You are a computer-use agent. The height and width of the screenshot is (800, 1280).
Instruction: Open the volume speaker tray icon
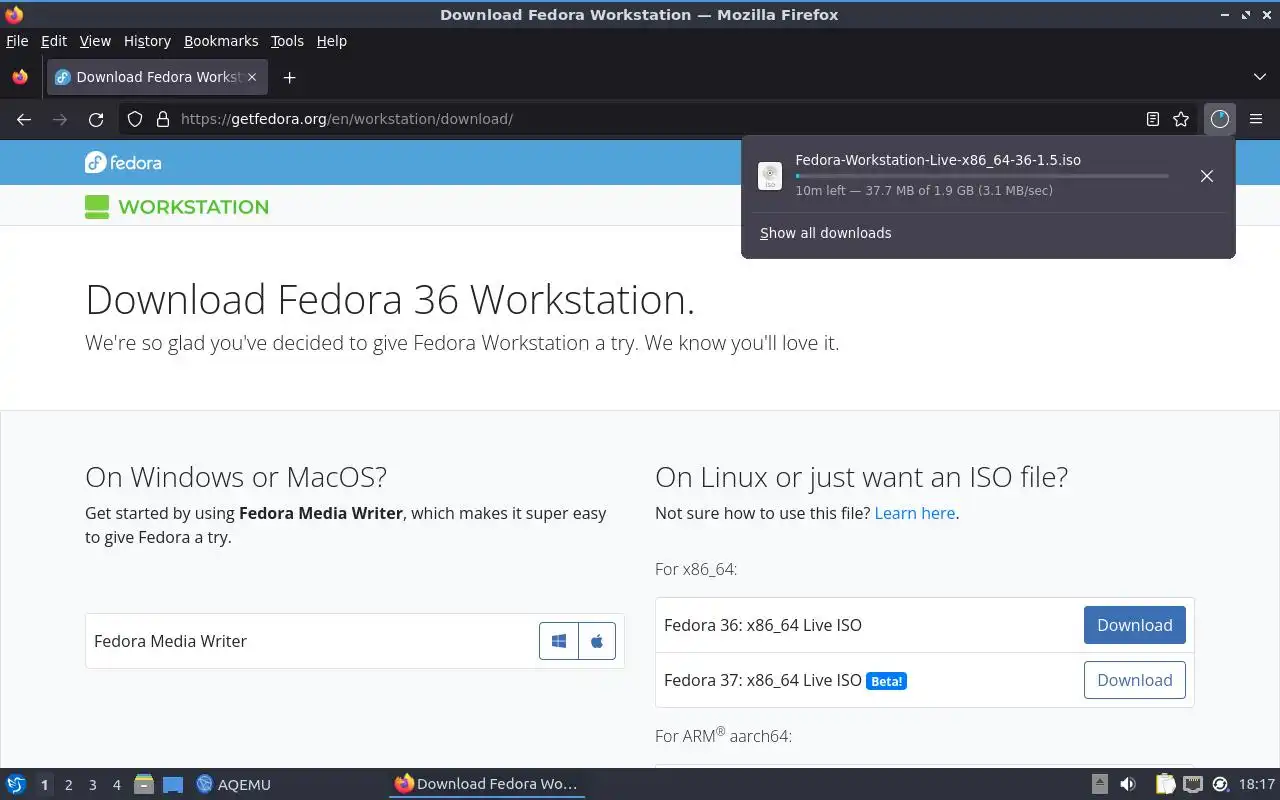click(1128, 784)
